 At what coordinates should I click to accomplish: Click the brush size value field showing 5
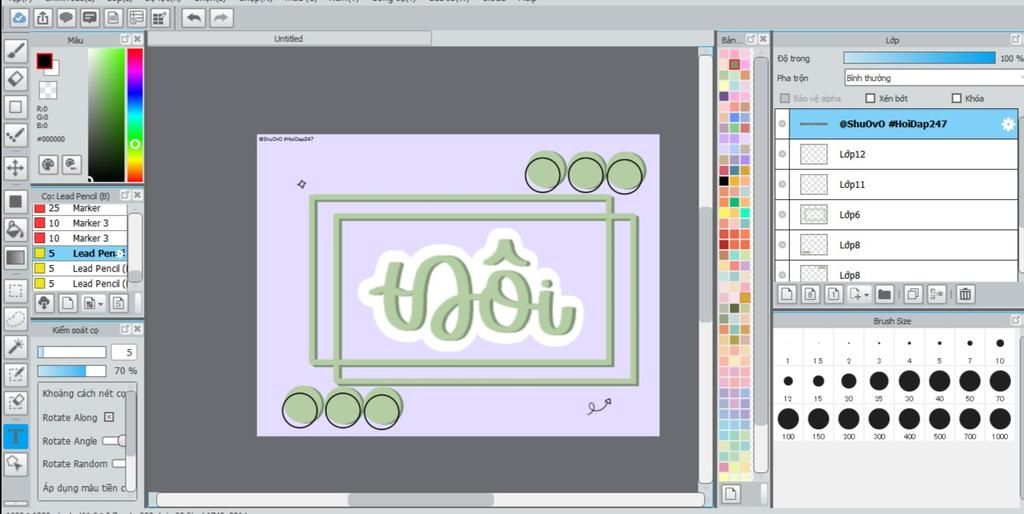[x=123, y=353]
